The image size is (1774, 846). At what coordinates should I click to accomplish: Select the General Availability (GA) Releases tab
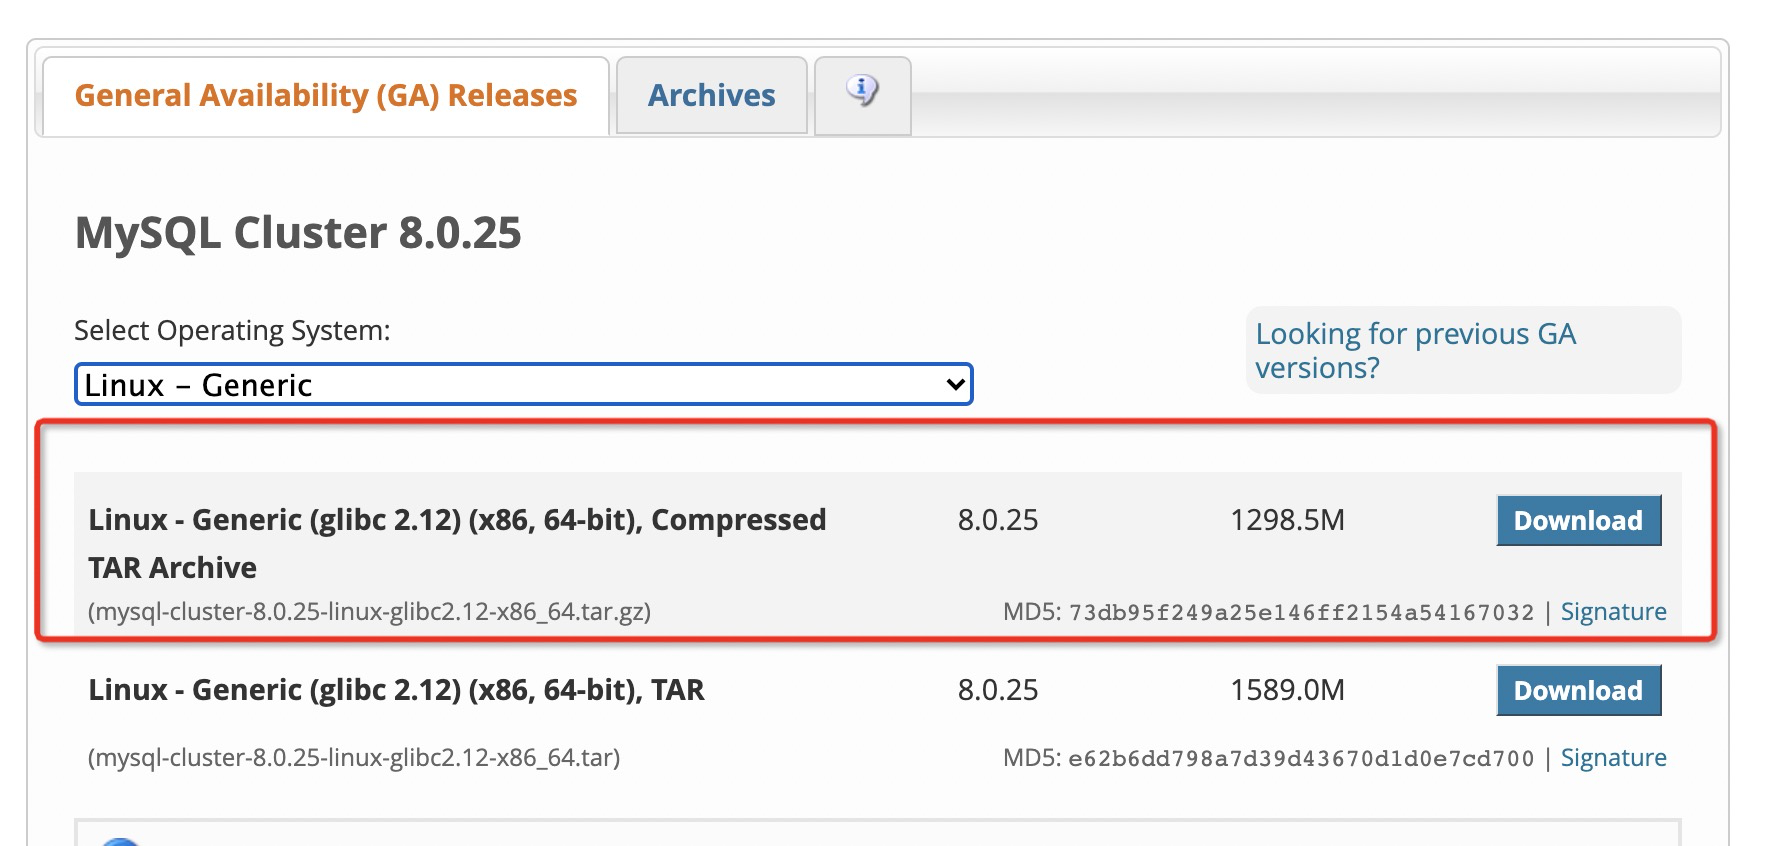(x=326, y=95)
